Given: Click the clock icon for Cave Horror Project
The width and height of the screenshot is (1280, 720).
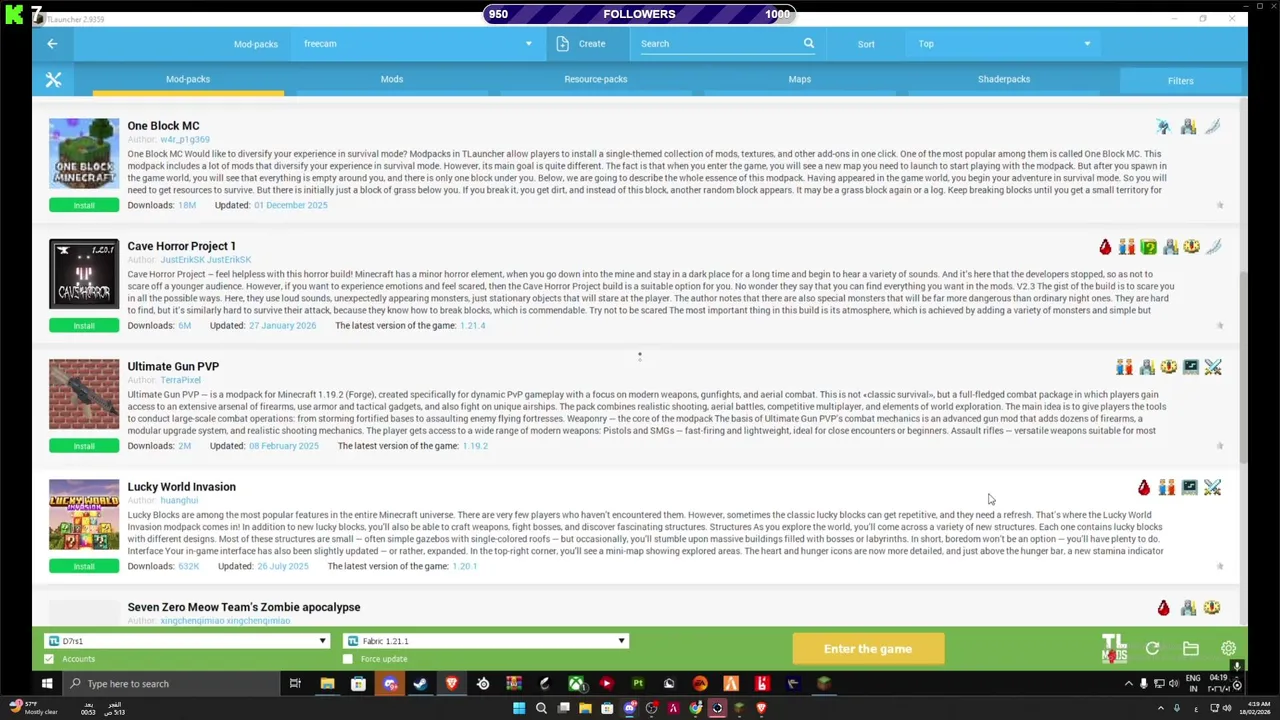Looking at the screenshot, I should pos(1191,247).
